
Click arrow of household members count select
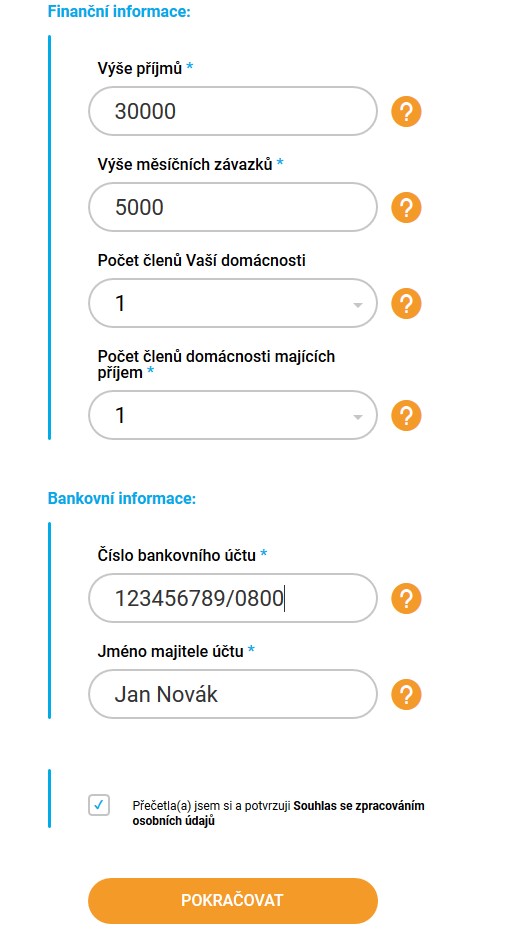(x=358, y=305)
